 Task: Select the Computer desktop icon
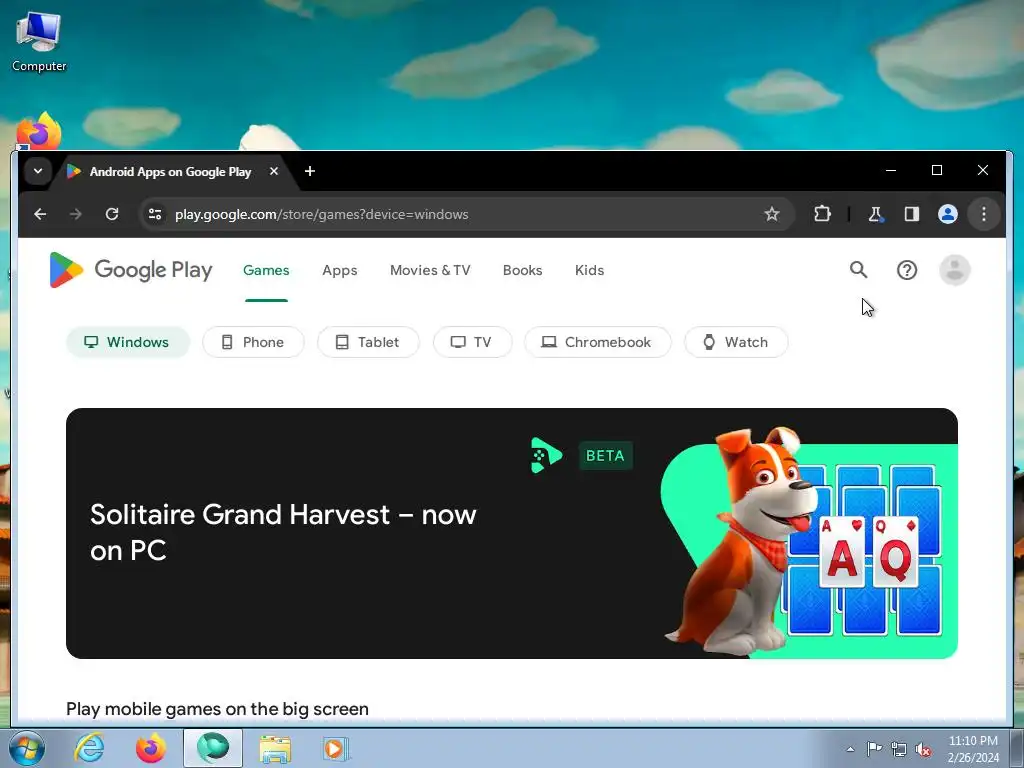click(x=39, y=42)
